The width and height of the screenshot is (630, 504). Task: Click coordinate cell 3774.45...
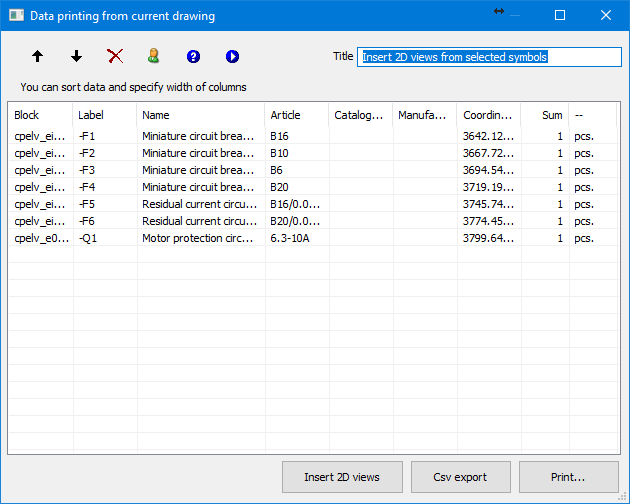[x=489, y=221]
